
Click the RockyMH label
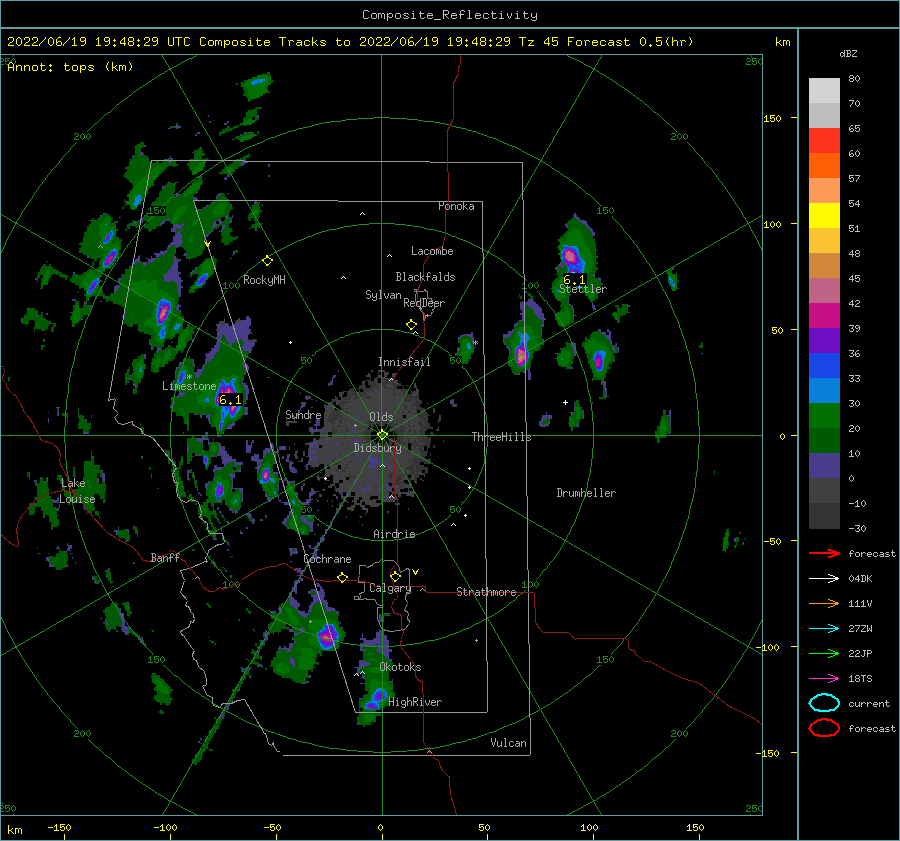point(264,280)
